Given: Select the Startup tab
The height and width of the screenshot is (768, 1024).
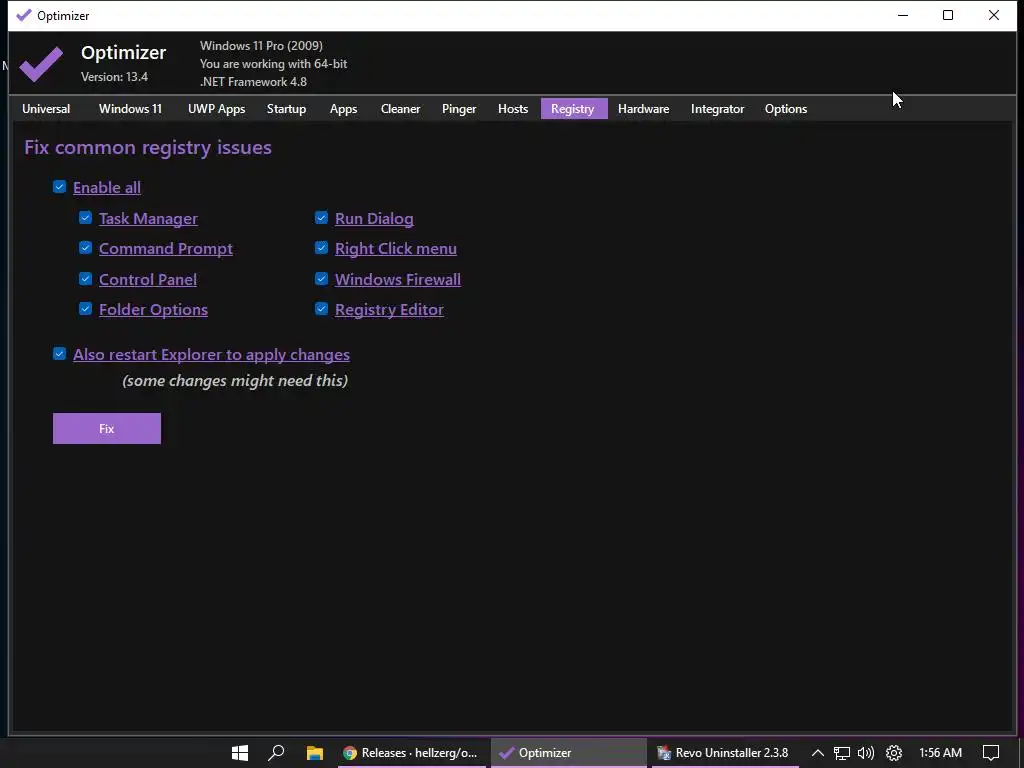Looking at the screenshot, I should (x=286, y=109).
